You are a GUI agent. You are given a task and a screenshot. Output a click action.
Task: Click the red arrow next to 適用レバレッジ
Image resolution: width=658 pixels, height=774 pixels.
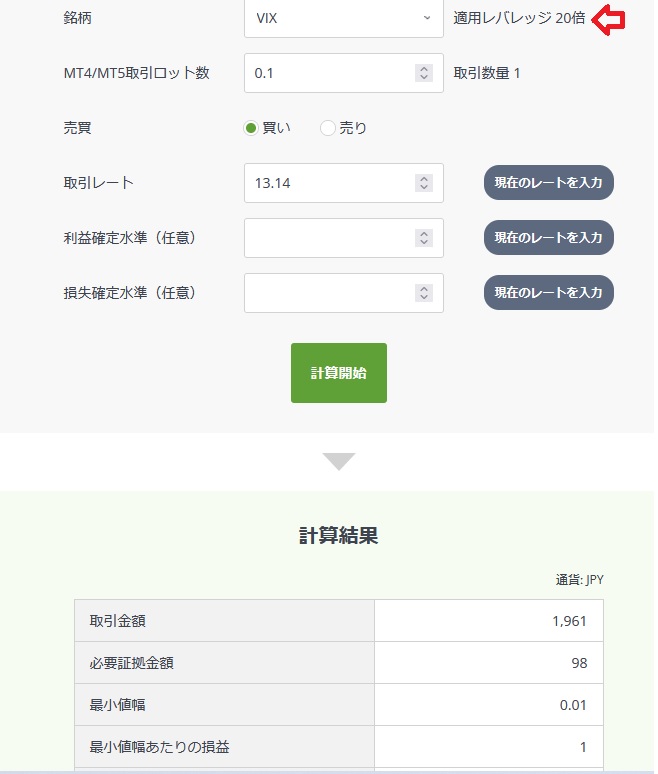(608, 18)
